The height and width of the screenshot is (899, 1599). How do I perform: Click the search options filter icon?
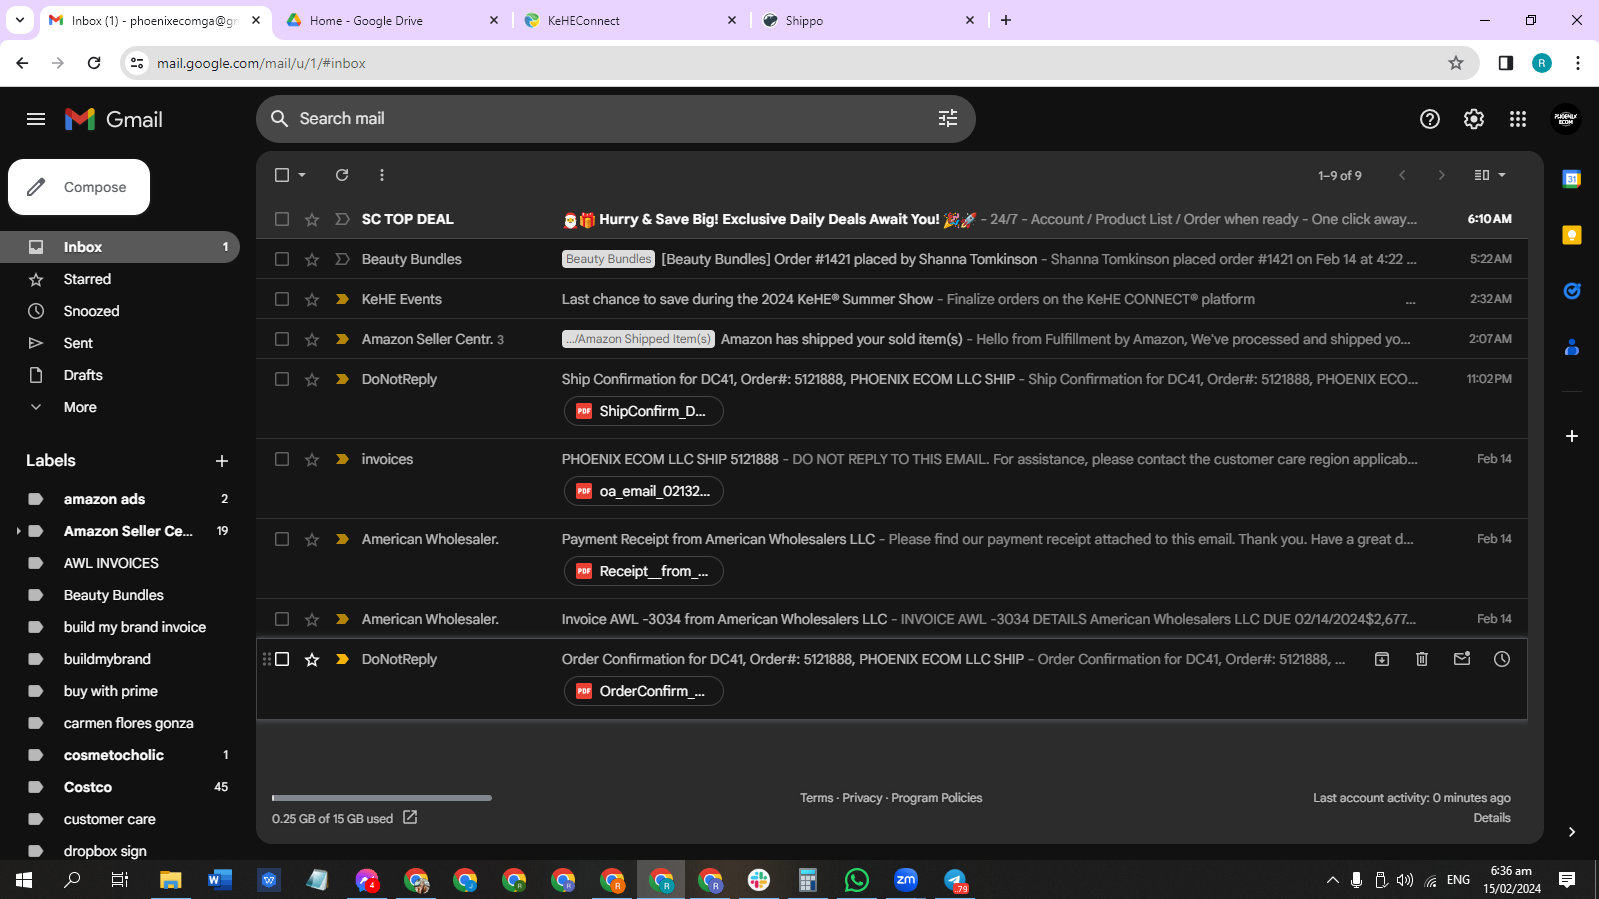[948, 118]
